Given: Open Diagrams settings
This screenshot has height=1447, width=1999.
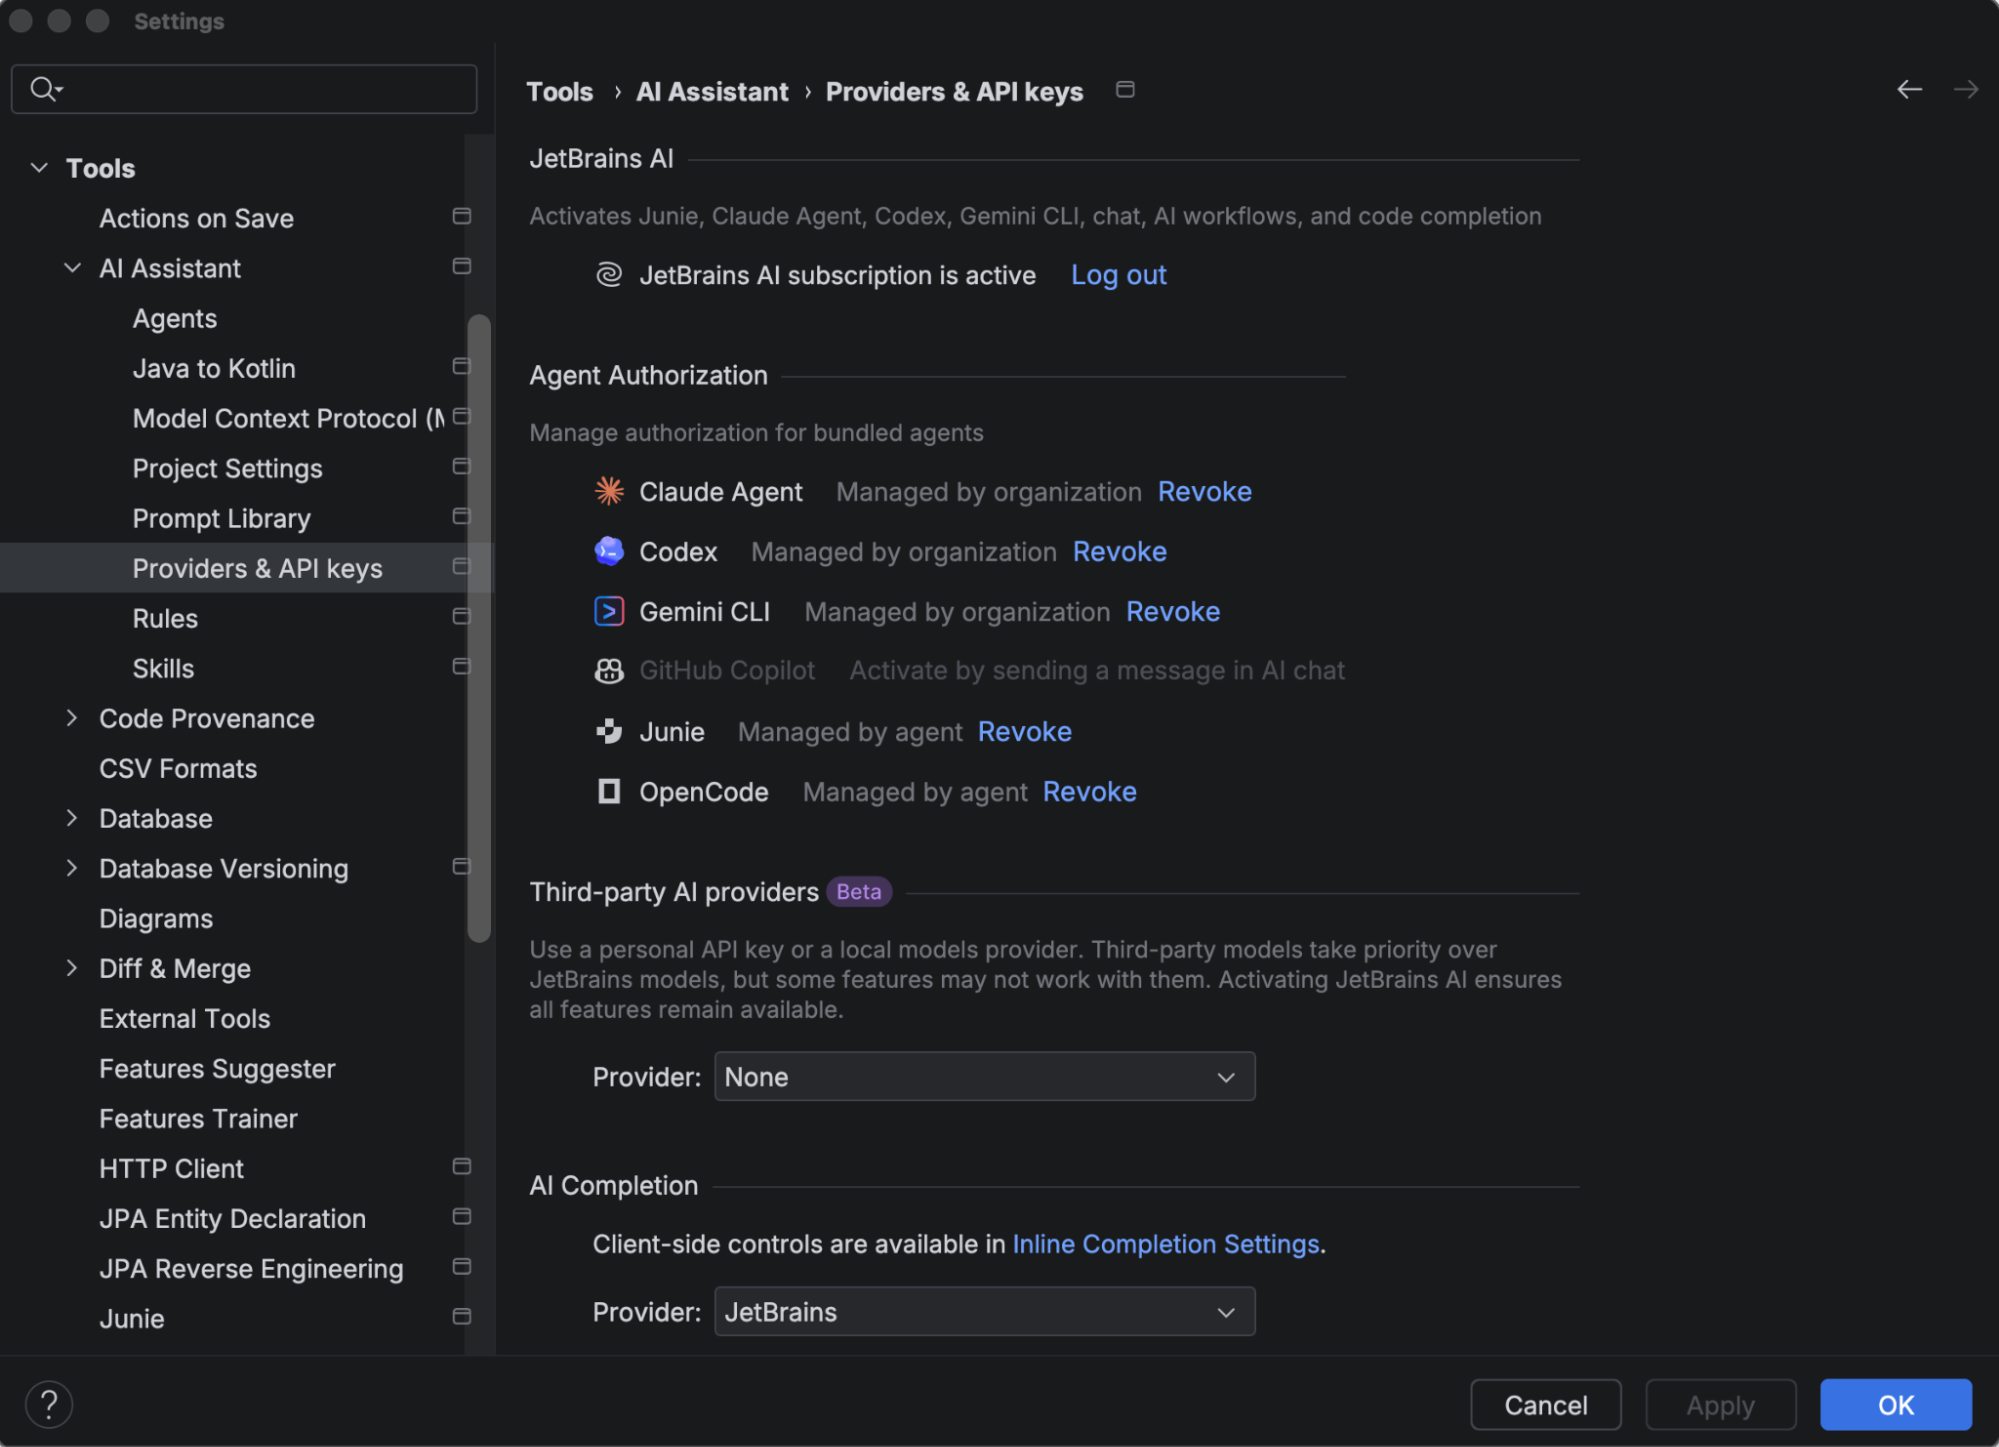Looking at the screenshot, I should click(156, 919).
